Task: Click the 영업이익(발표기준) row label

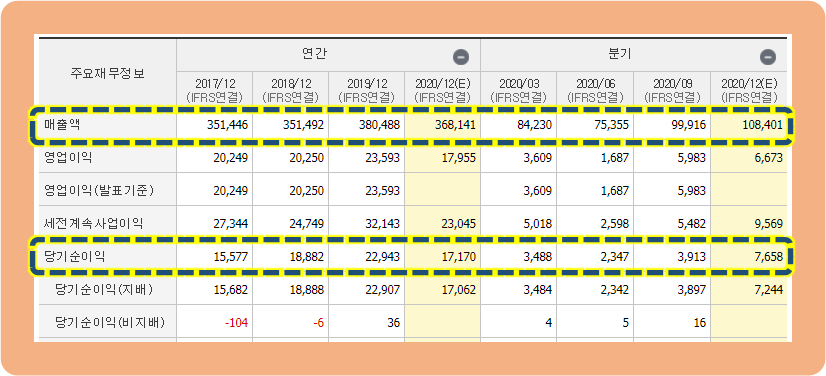Action: pos(99,191)
